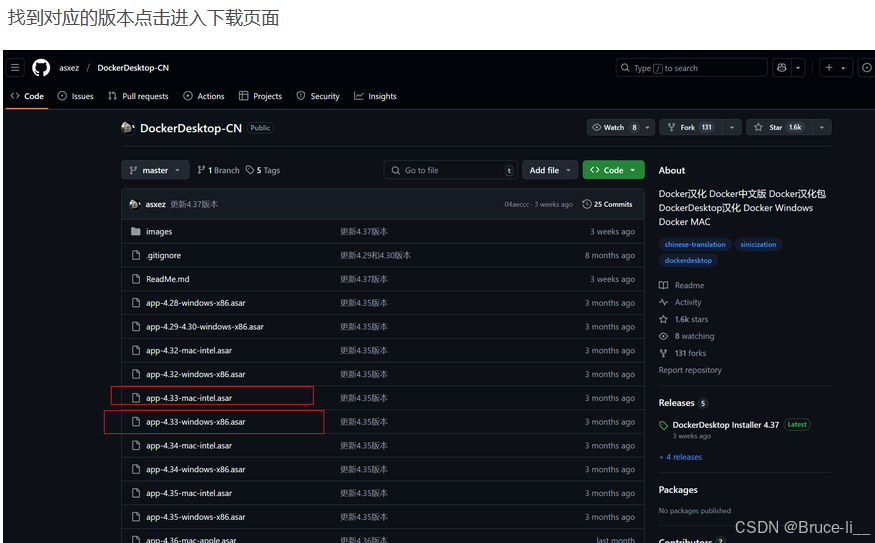Open app-4.34-mac-intel.asar
This screenshot has width=875, height=543.
point(189,446)
